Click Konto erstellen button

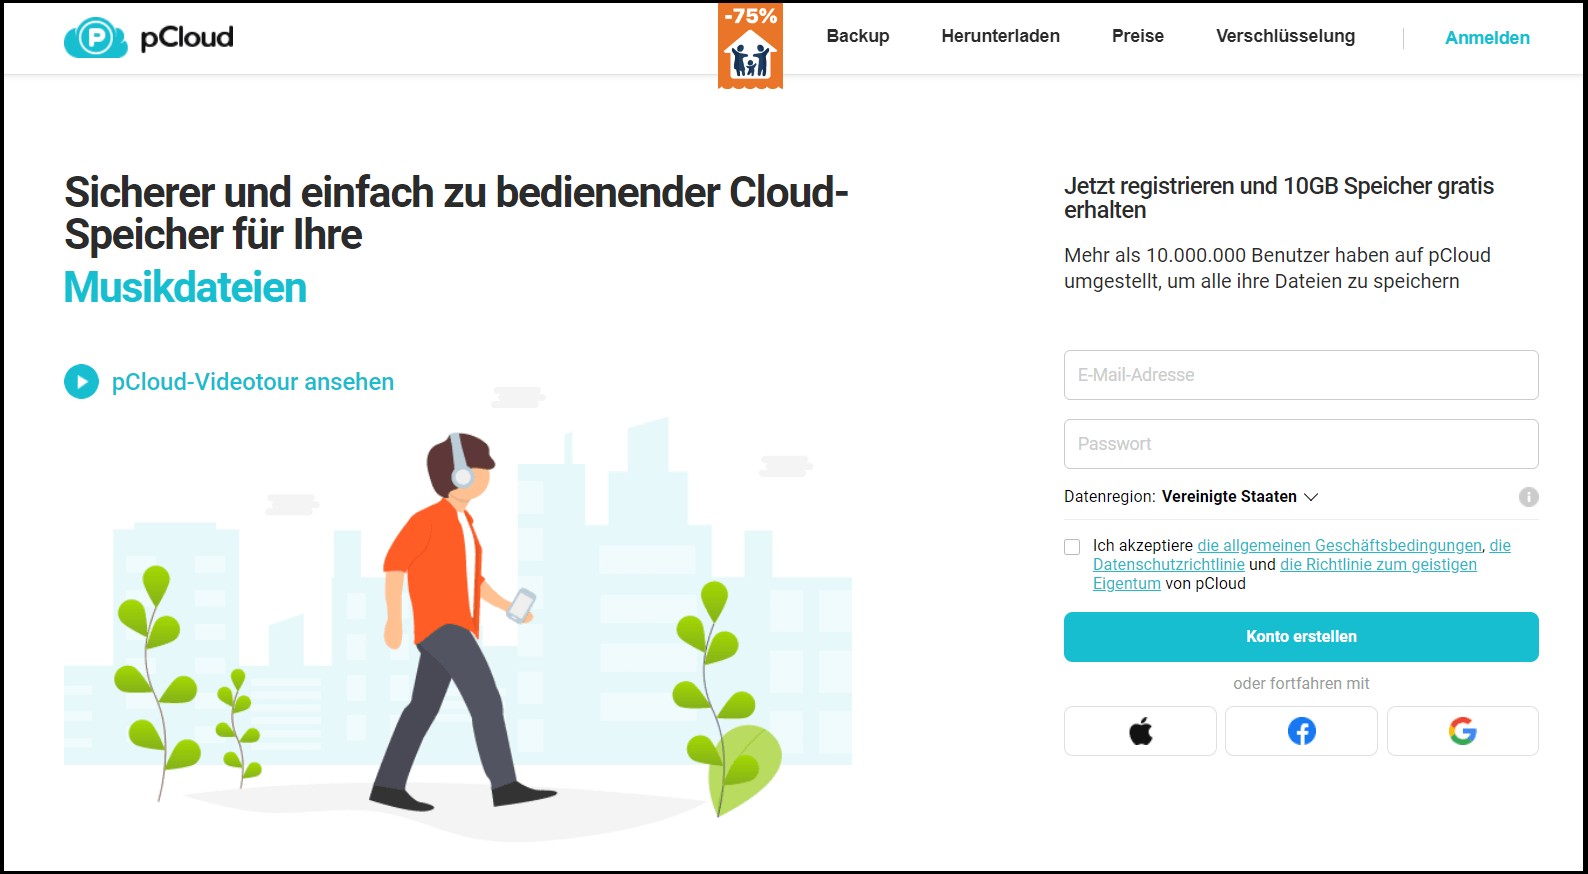click(x=1301, y=637)
